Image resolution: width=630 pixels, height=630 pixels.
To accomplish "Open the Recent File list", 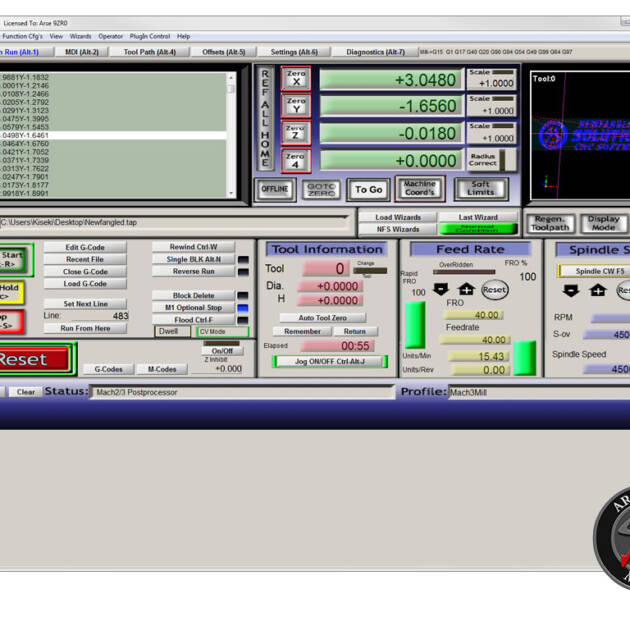I will 85,259.
